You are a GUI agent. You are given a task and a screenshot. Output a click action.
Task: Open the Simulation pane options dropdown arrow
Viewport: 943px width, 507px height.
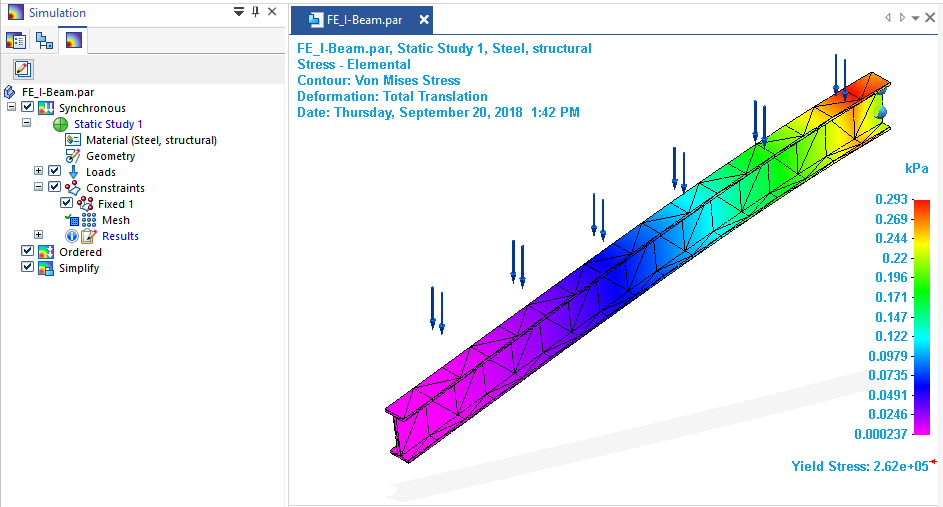tap(238, 12)
